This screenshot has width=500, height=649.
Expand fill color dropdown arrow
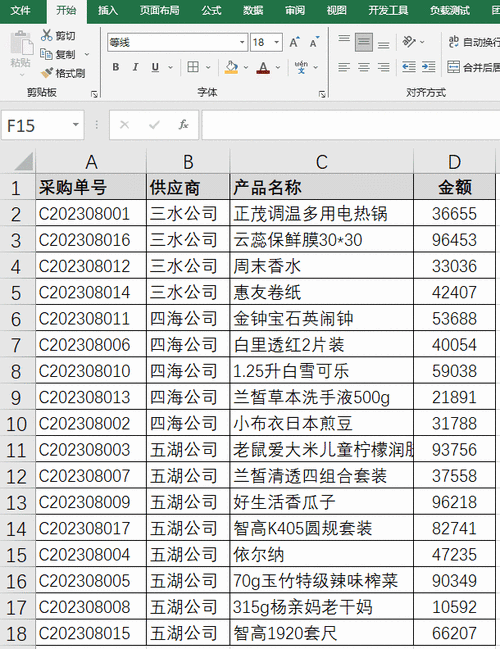click(x=246, y=67)
